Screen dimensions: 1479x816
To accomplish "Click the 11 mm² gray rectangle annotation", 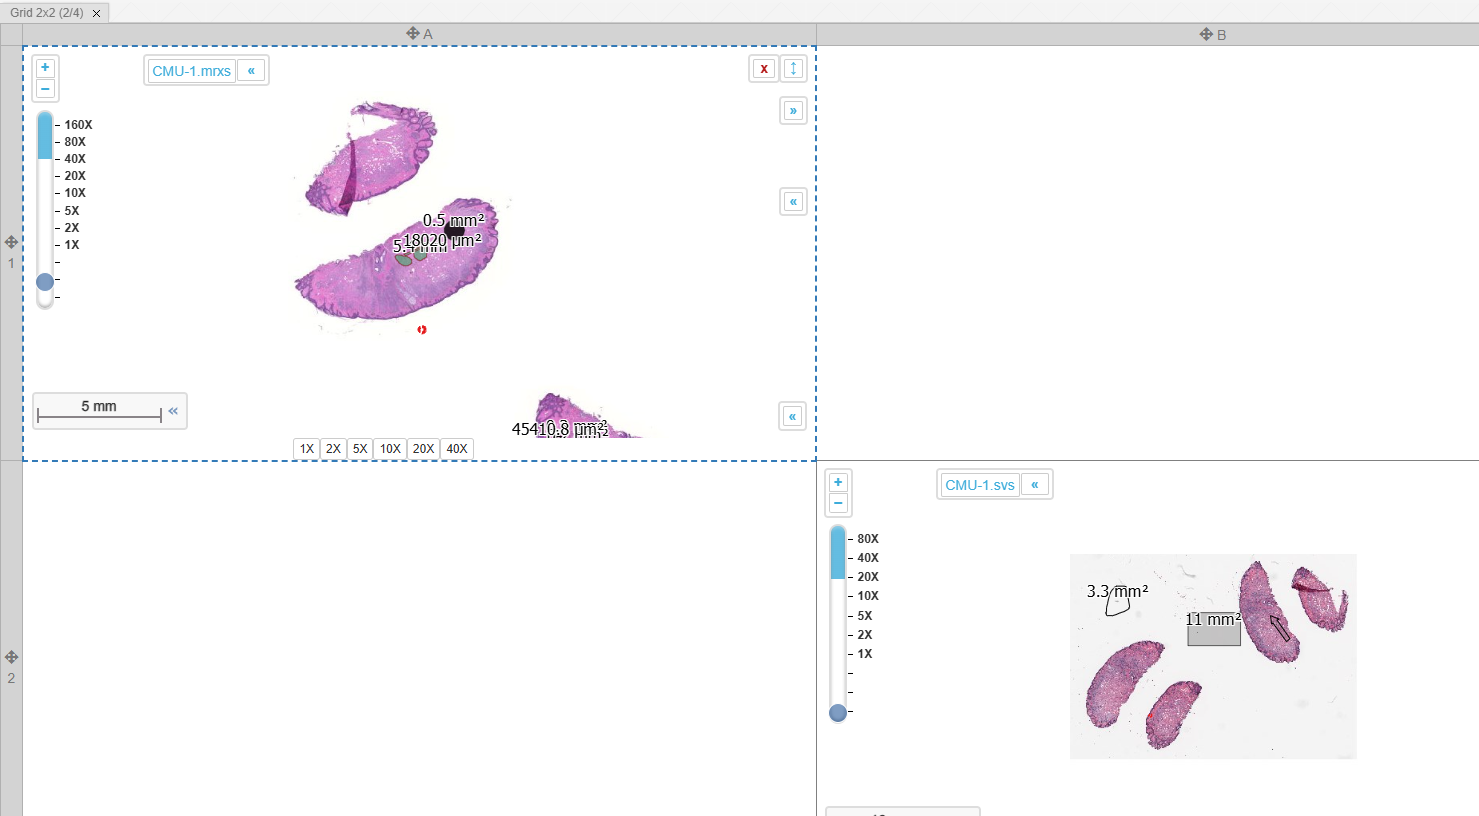I will point(1213,636).
